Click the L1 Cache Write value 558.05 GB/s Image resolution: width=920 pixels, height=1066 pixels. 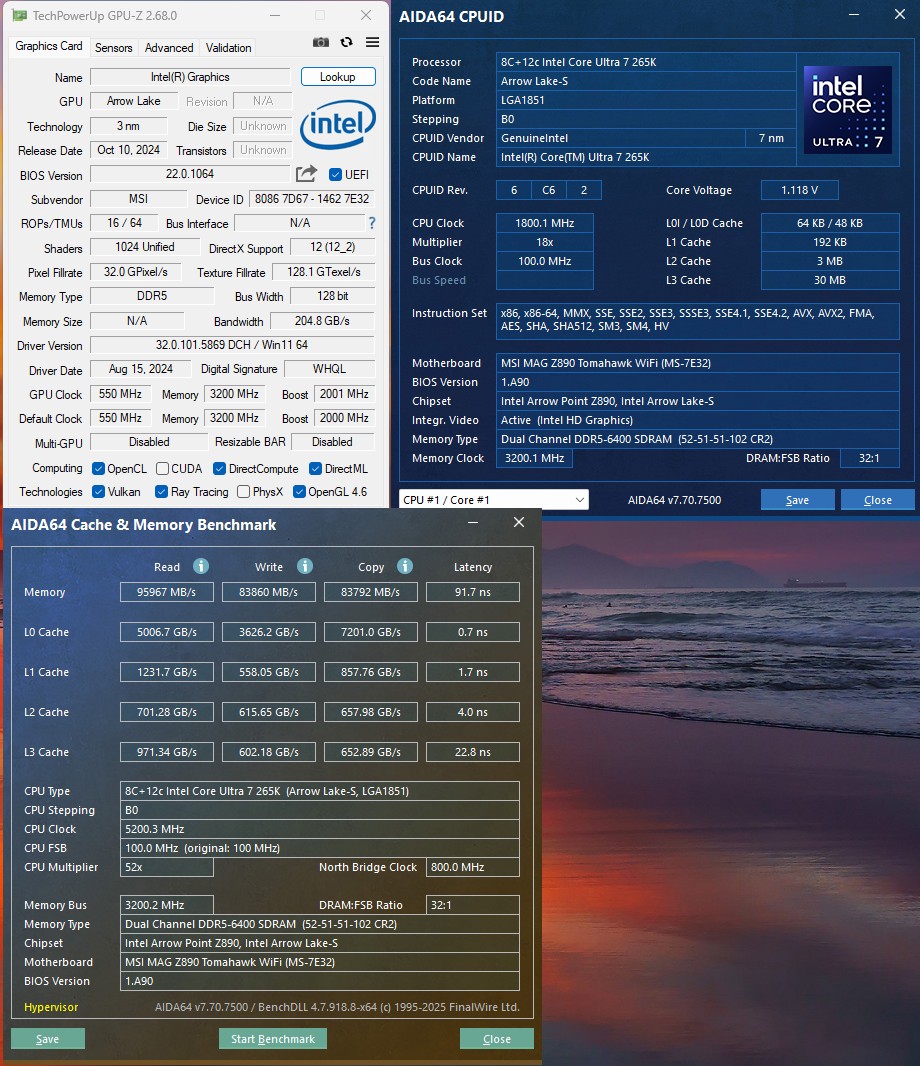click(x=269, y=672)
